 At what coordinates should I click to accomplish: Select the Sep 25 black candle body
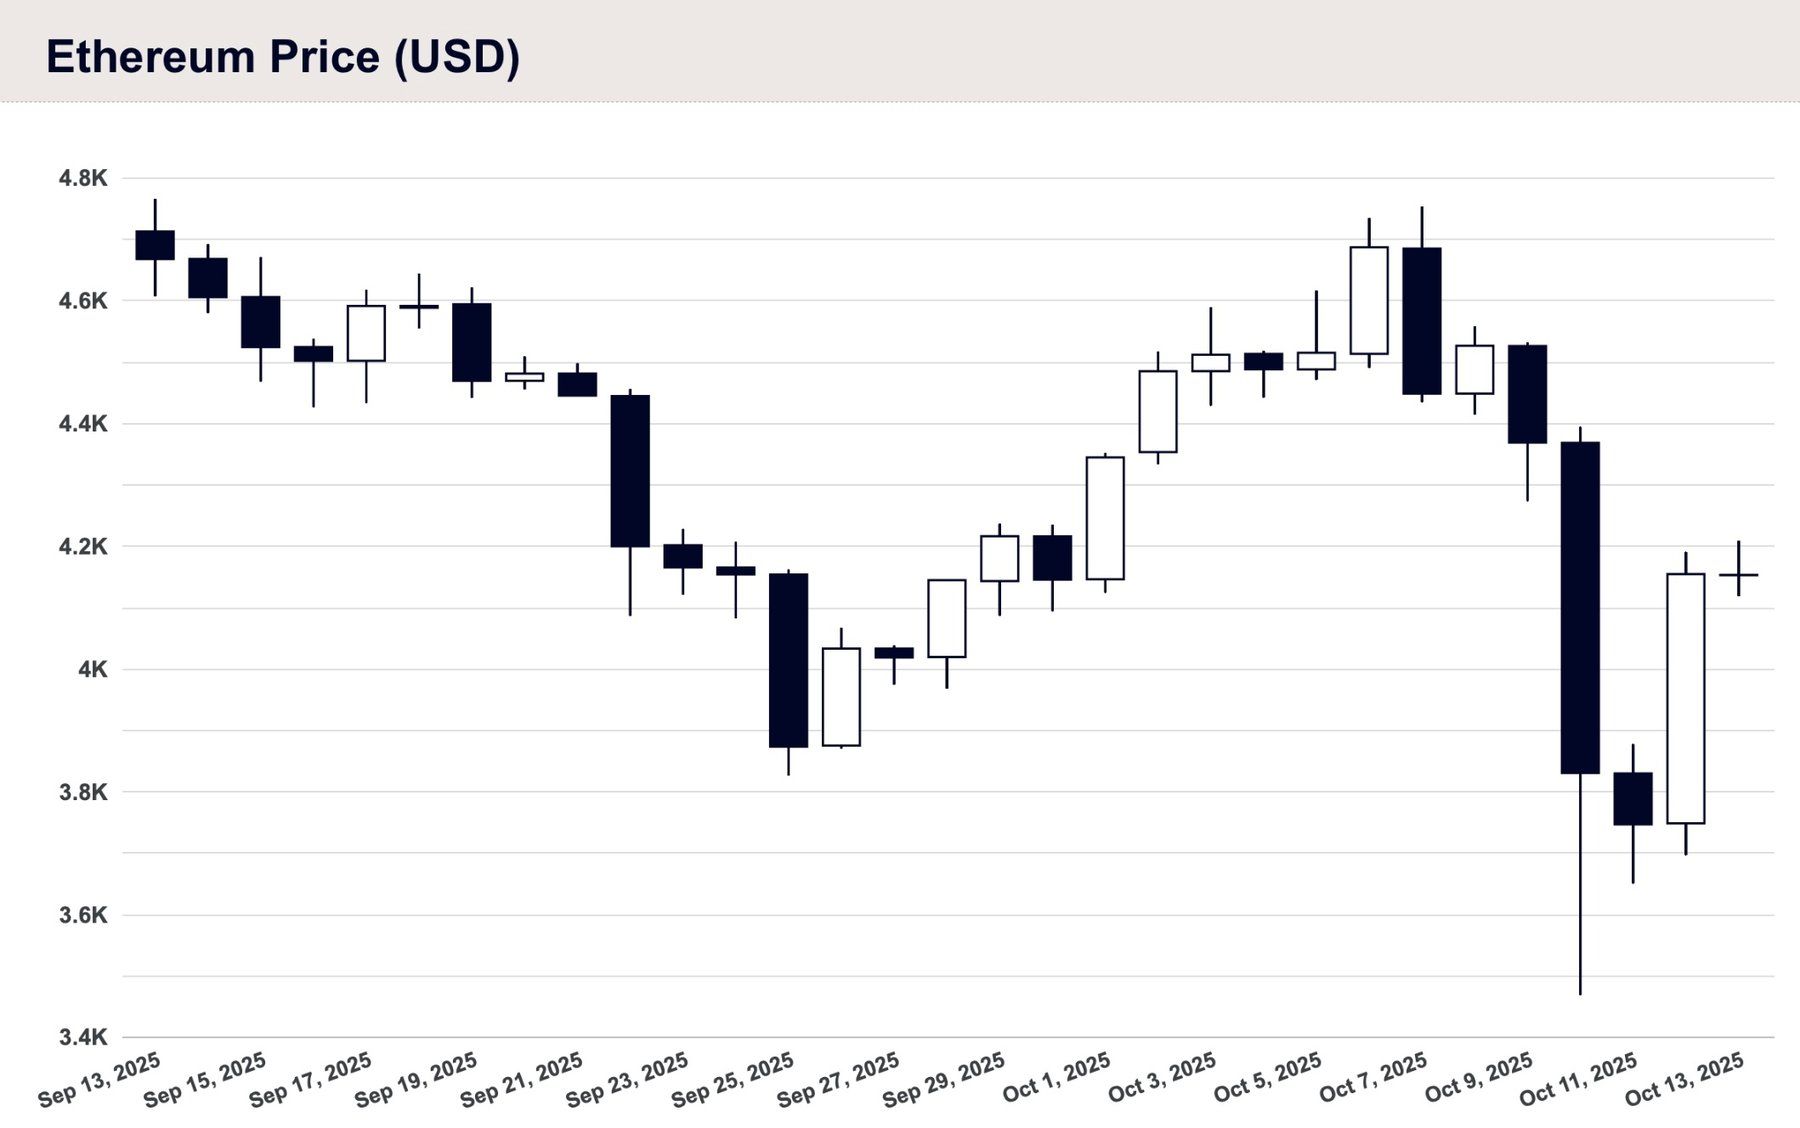click(788, 660)
